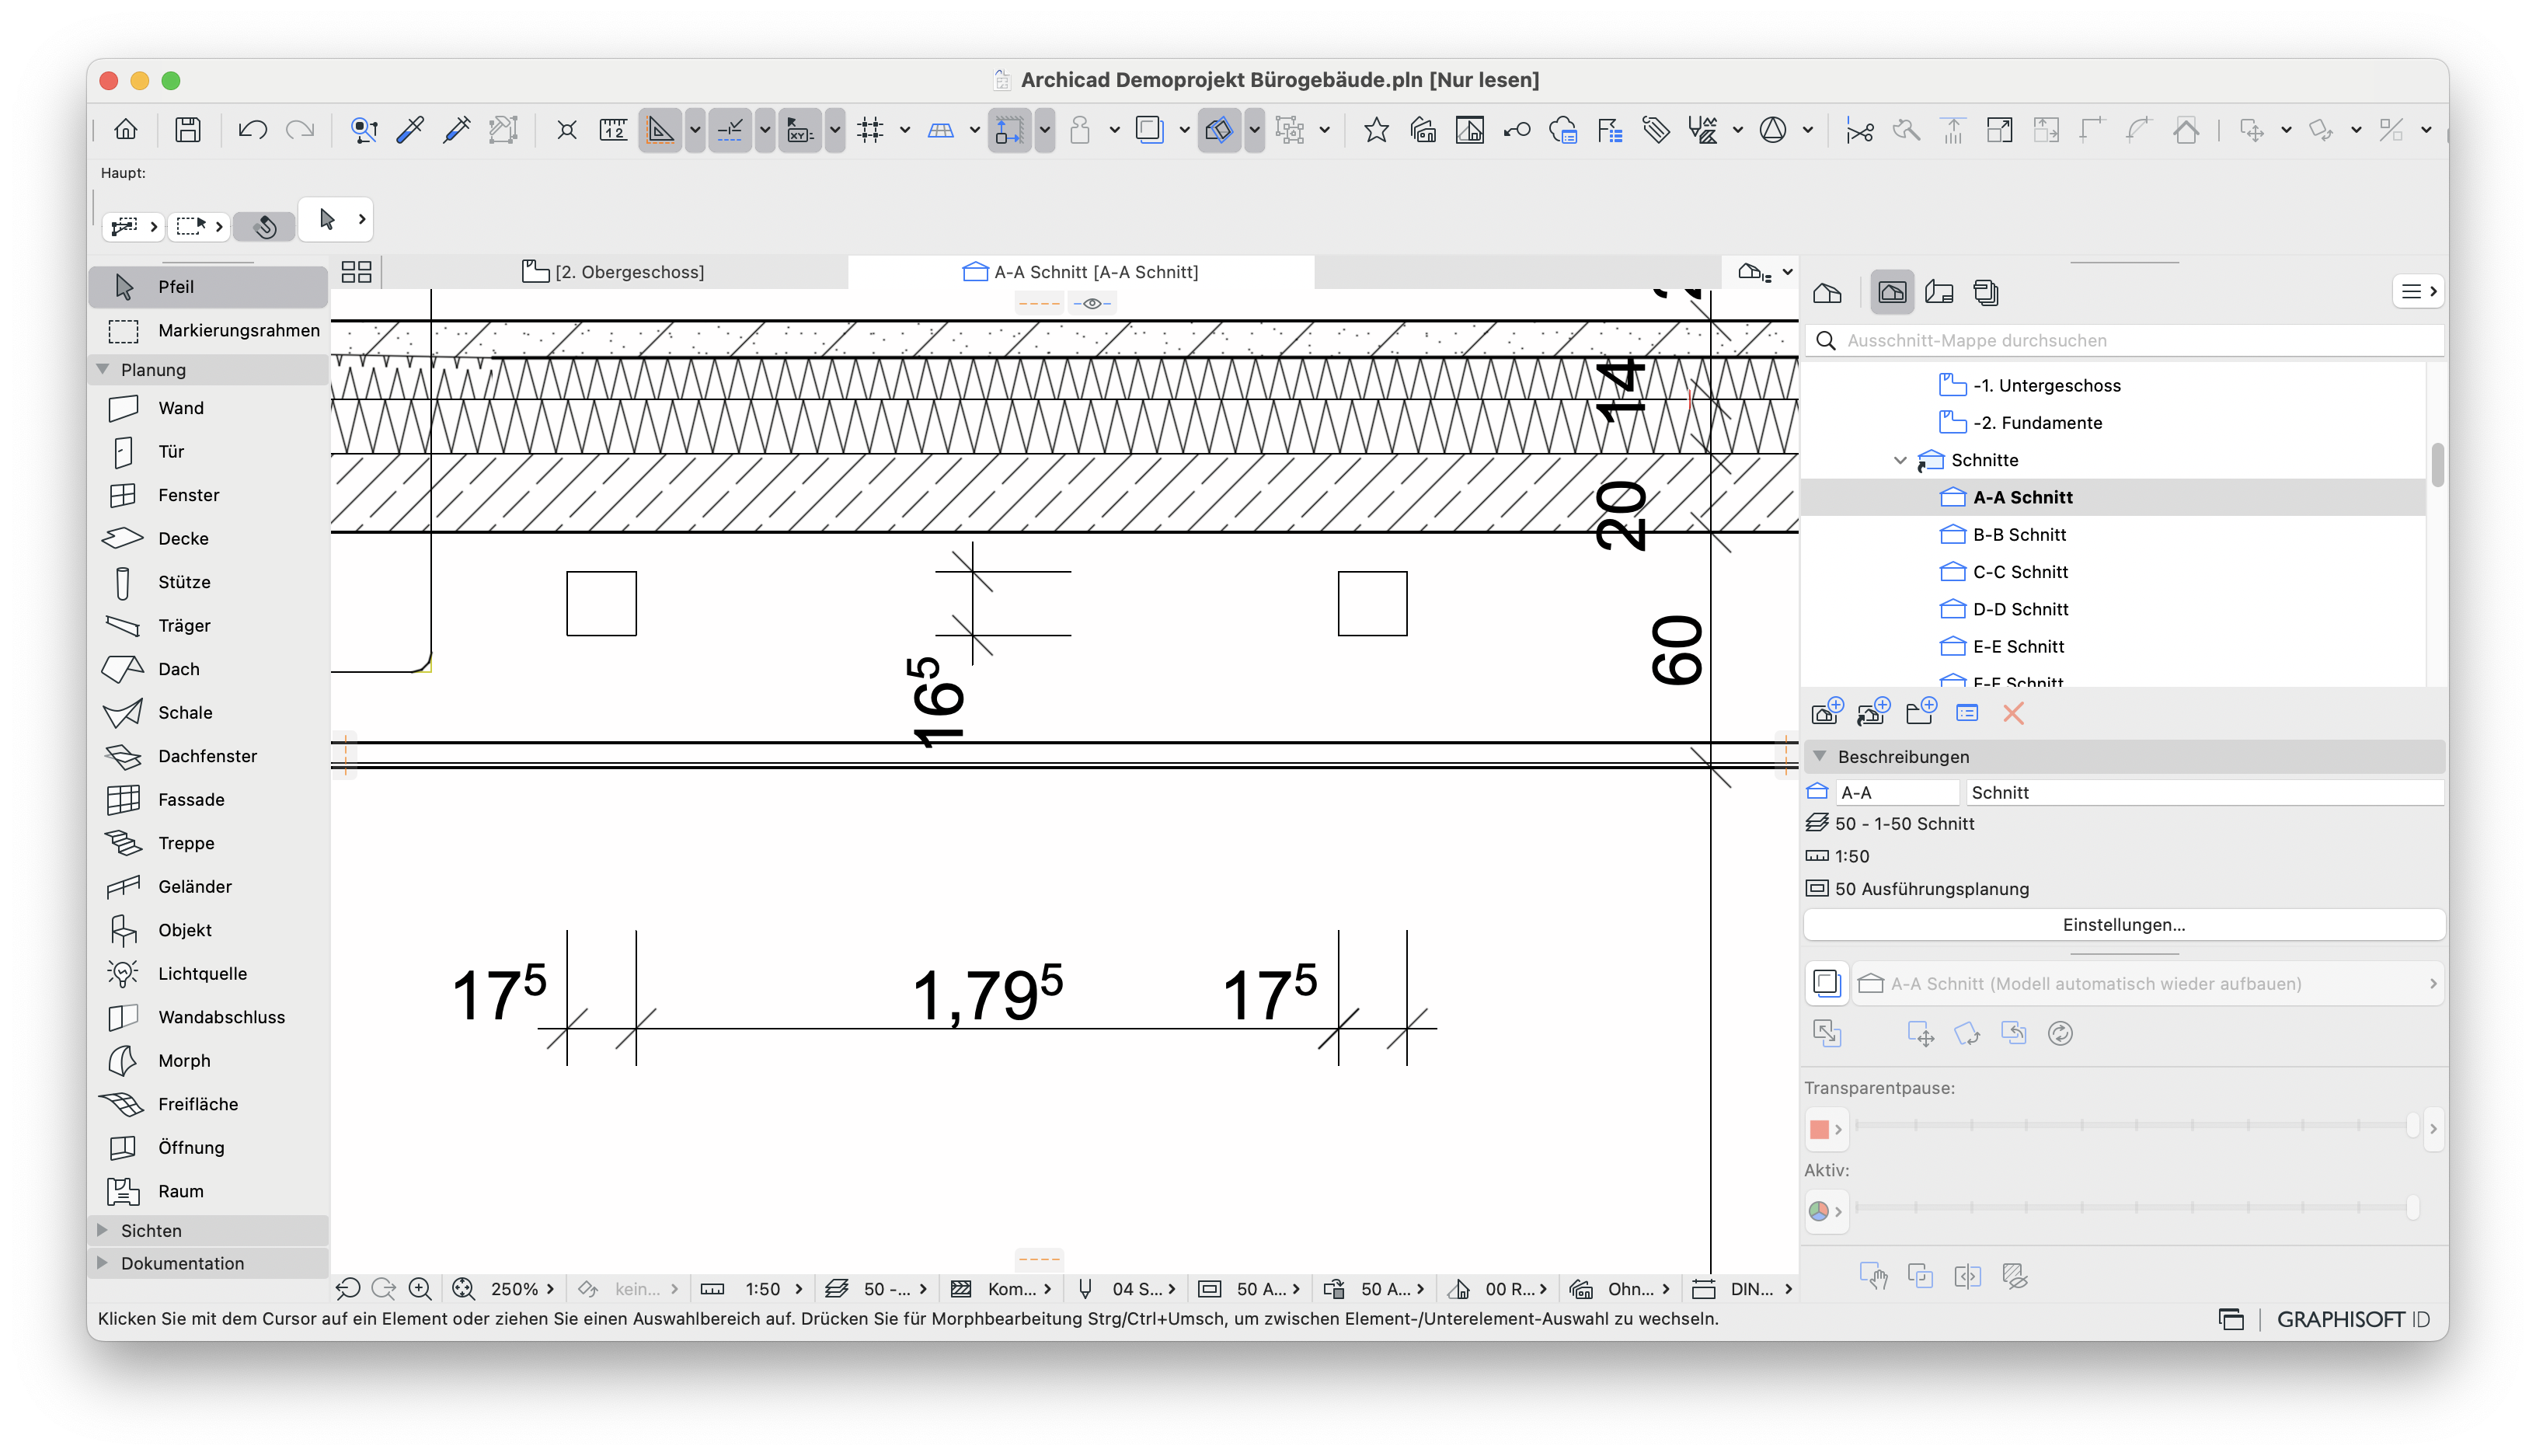Select the Treppe tool
The height and width of the screenshot is (1456, 2536).
click(208, 843)
